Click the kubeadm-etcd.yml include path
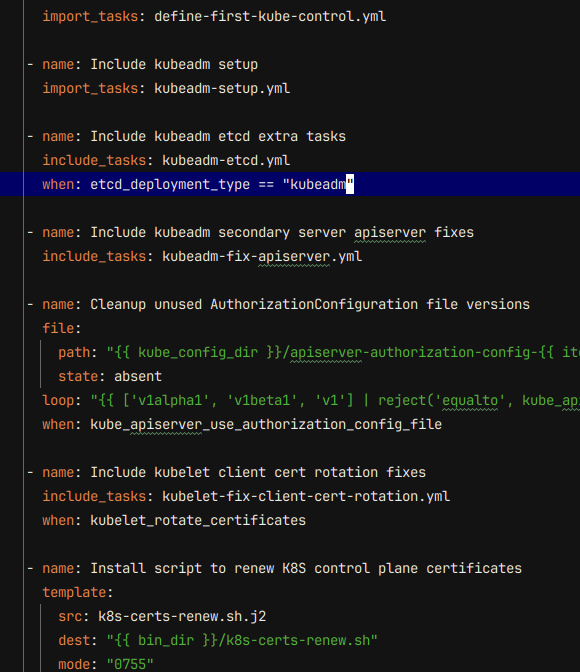The height and width of the screenshot is (672, 580). pyautogui.click(x=226, y=161)
